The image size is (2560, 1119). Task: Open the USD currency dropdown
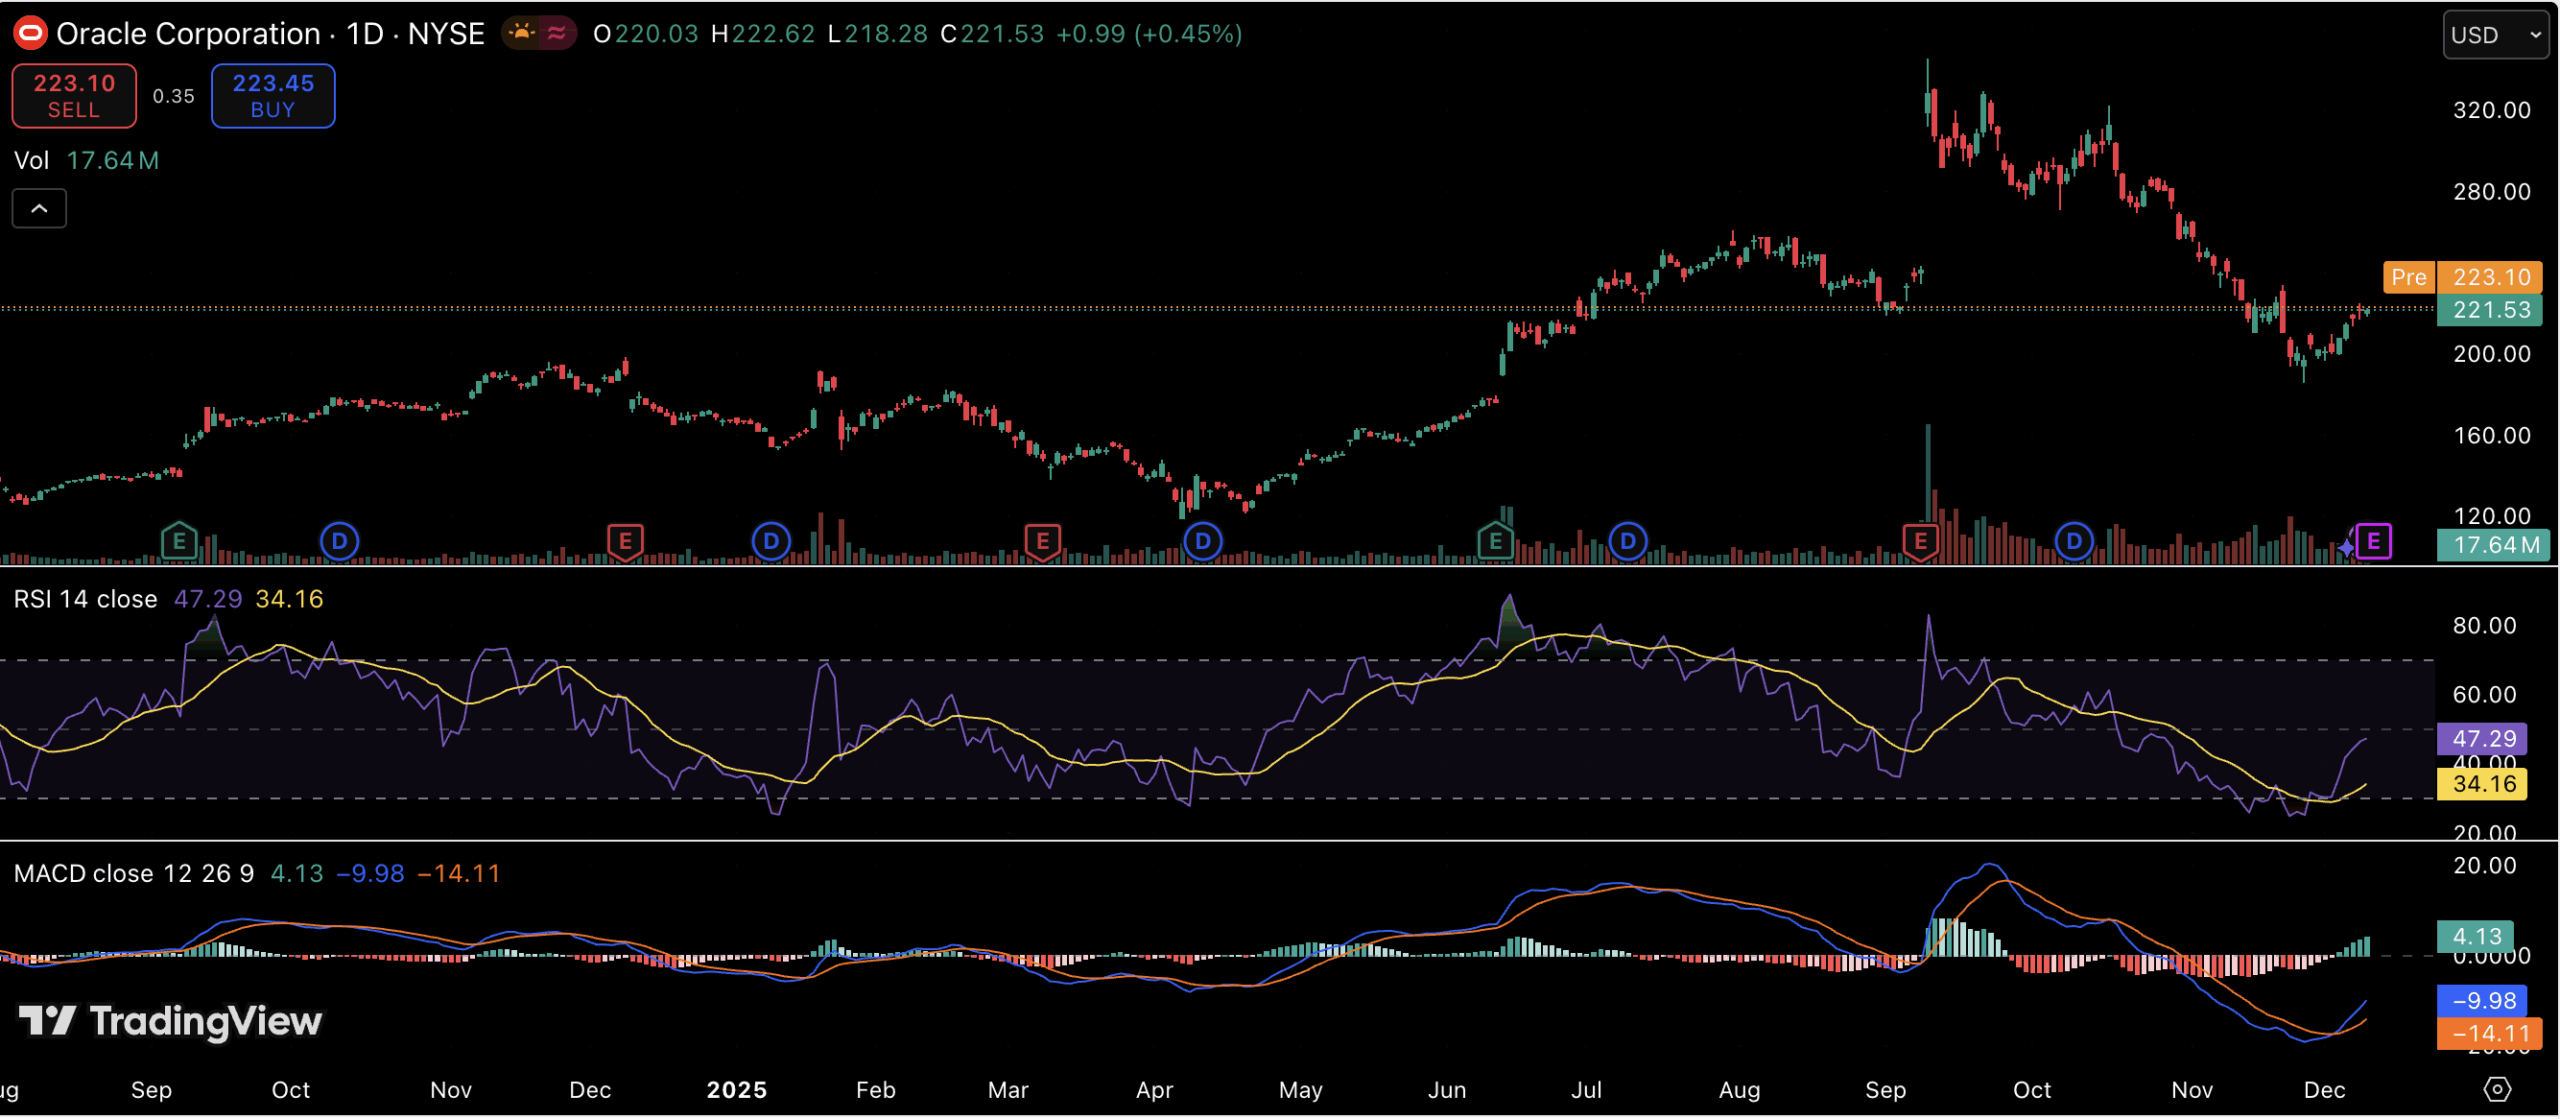point(2494,35)
